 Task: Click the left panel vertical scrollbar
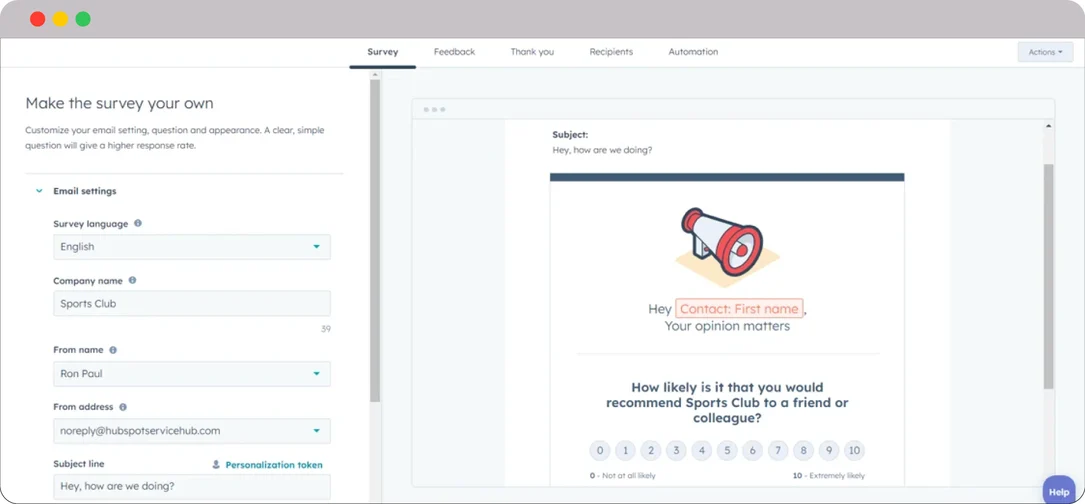point(374,241)
